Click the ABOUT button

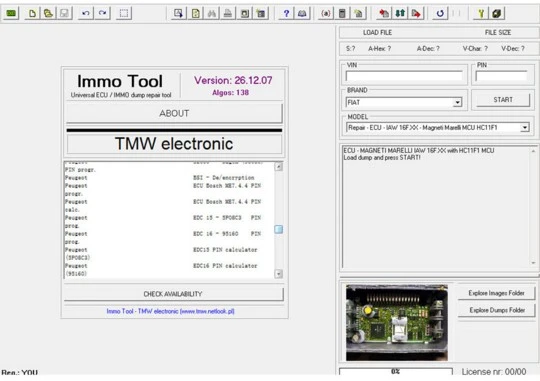pyautogui.click(x=174, y=113)
